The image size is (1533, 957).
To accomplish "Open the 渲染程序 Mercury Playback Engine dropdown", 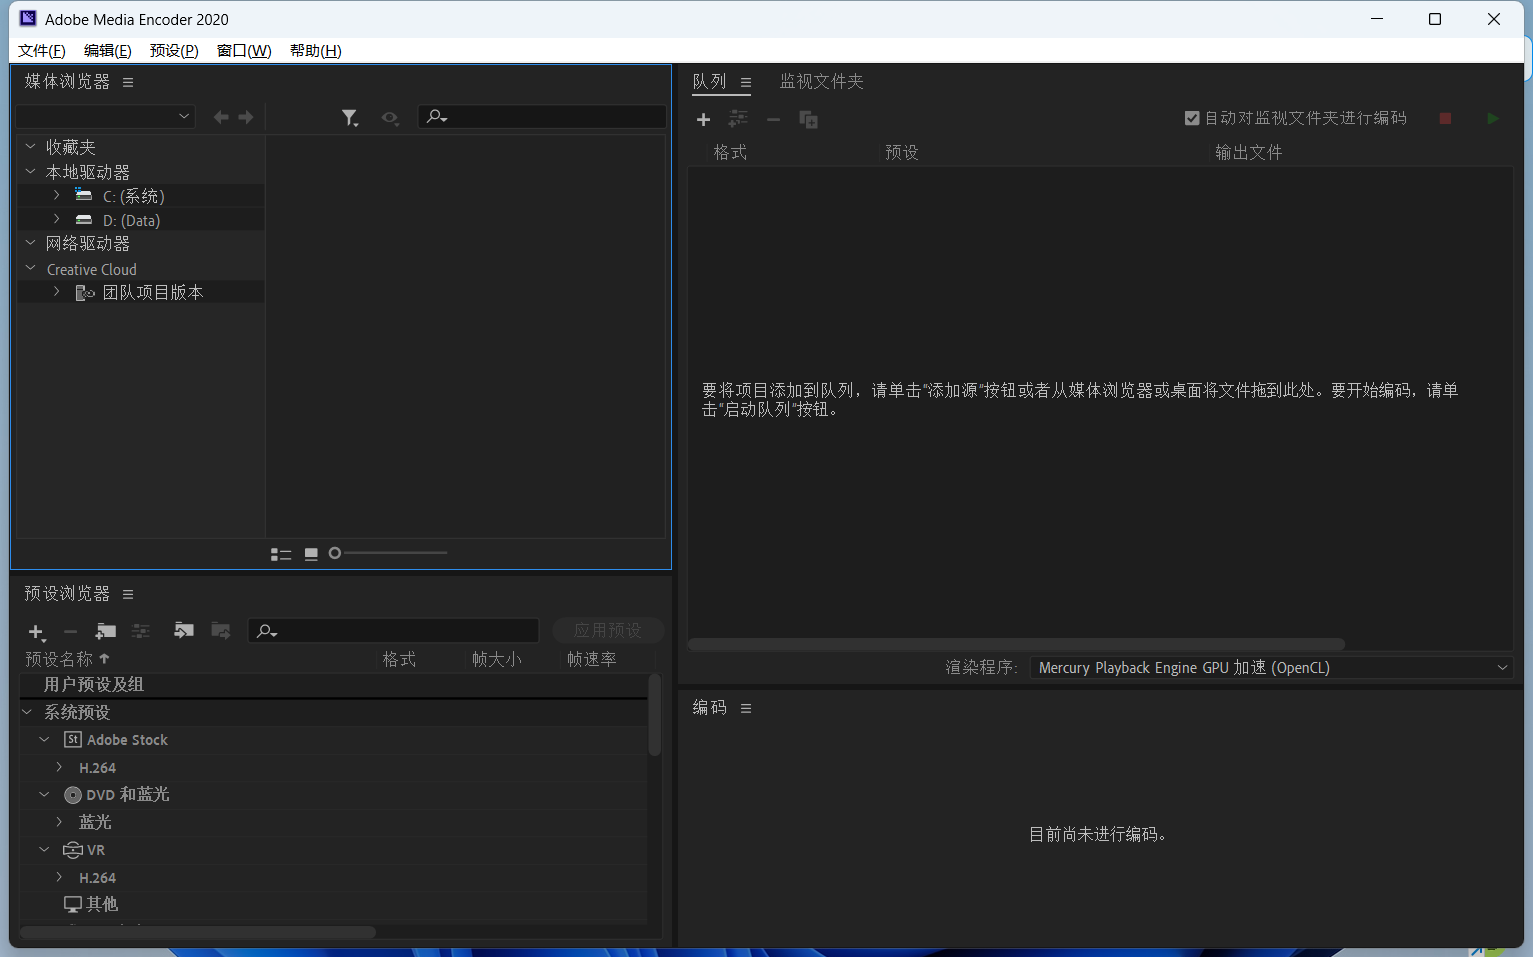I will click(x=1271, y=668).
